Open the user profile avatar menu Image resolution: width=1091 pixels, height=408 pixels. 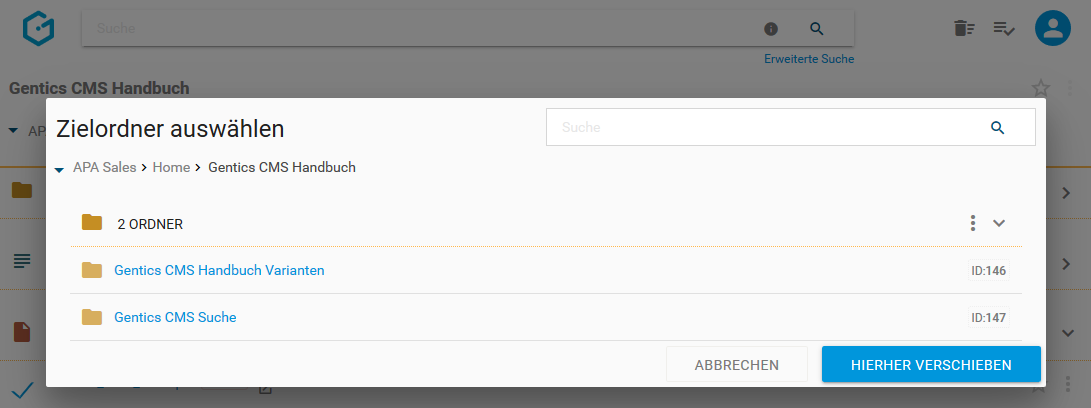(1053, 29)
